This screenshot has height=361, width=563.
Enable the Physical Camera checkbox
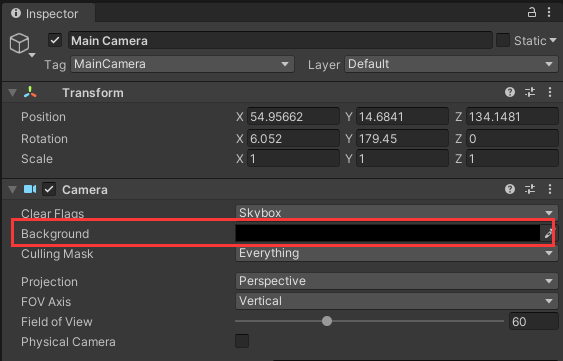pos(242,341)
